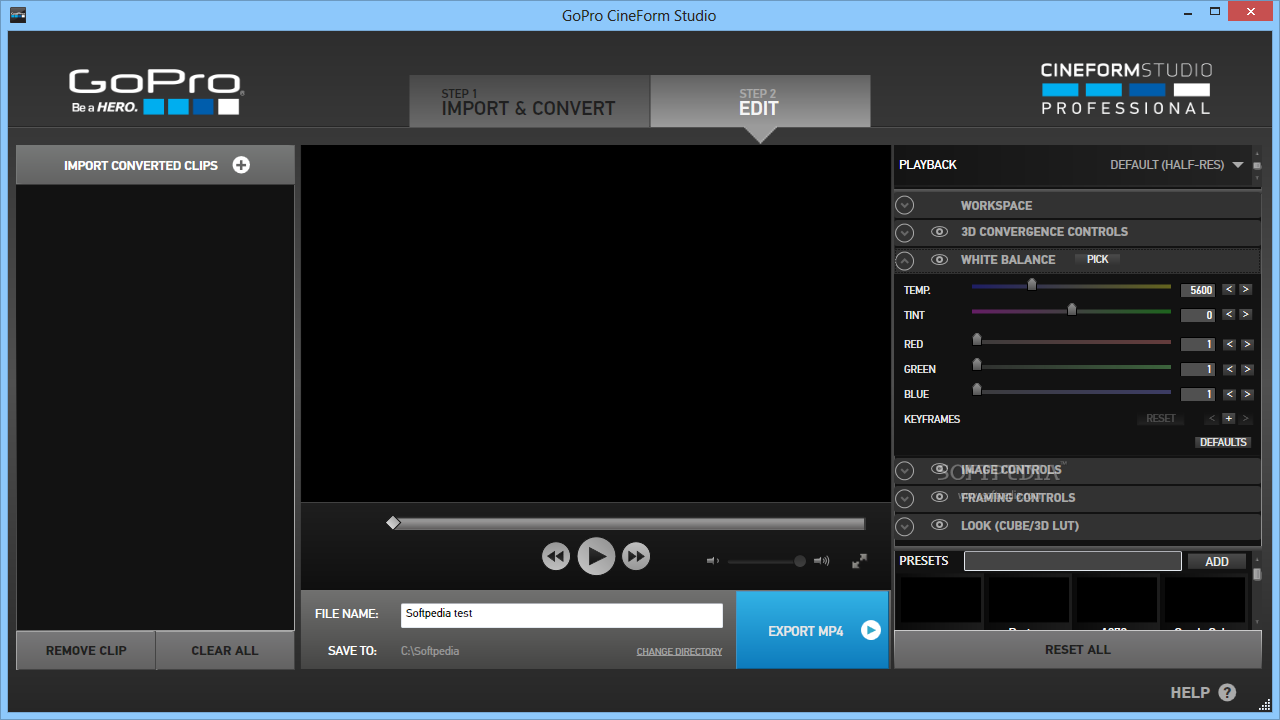Click the keyframes Reset button

click(1161, 419)
